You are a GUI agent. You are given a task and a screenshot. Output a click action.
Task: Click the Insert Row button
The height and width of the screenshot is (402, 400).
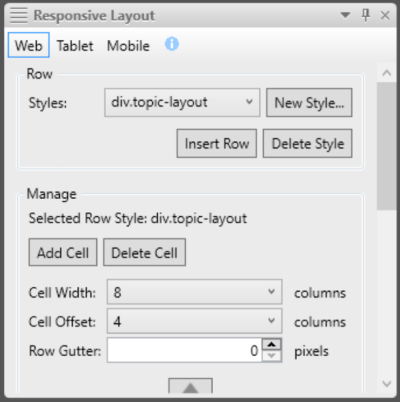[x=217, y=143]
